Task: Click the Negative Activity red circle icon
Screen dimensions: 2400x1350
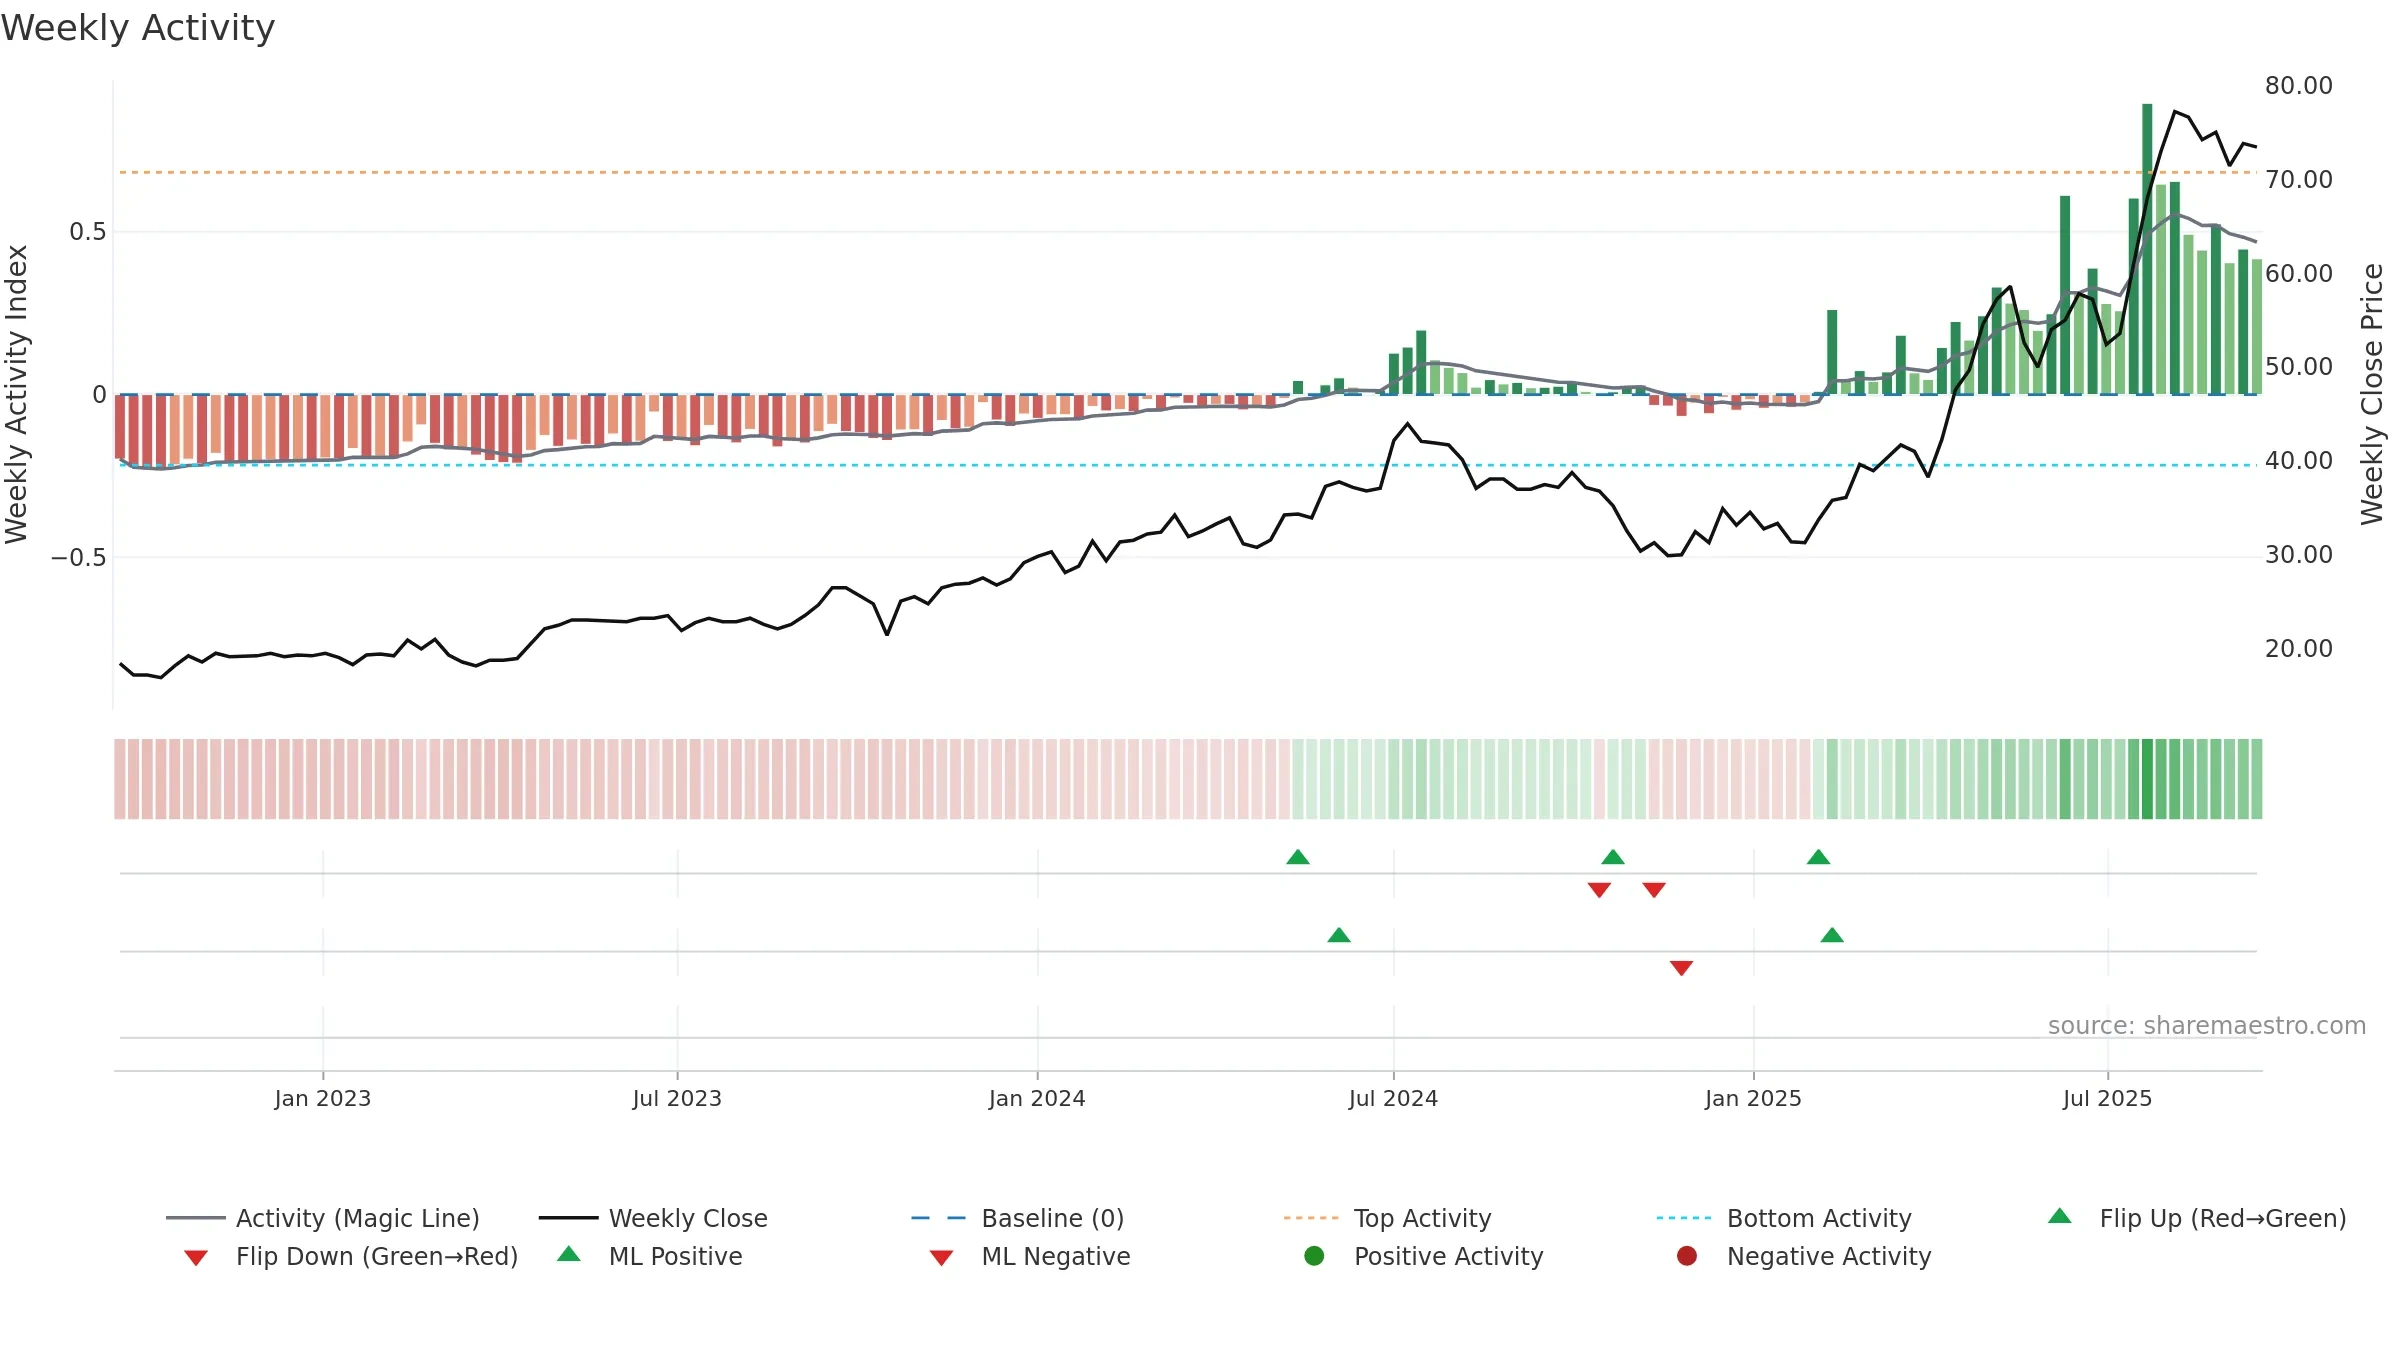Action: [x=1687, y=1256]
